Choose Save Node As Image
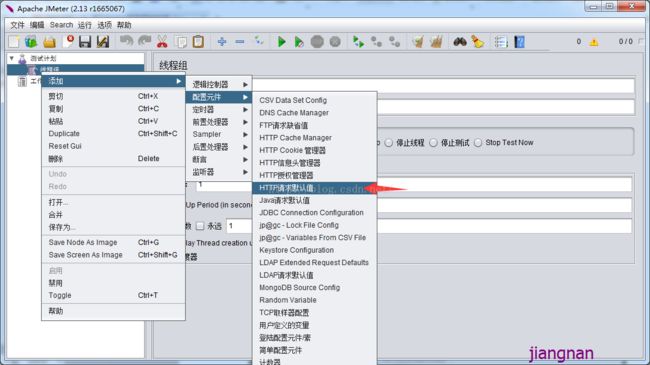 [x=113, y=242]
